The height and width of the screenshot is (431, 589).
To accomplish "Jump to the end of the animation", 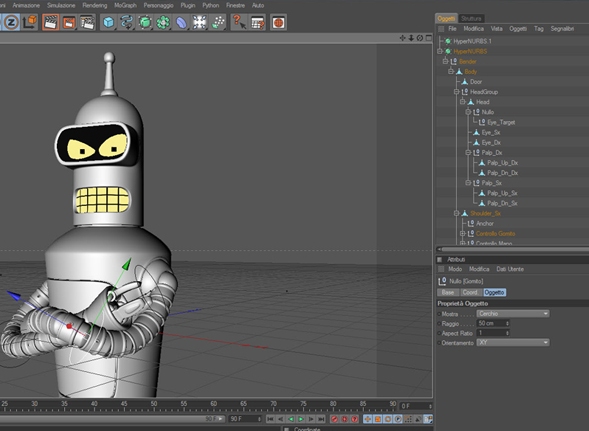I will click(x=321, y=419).
